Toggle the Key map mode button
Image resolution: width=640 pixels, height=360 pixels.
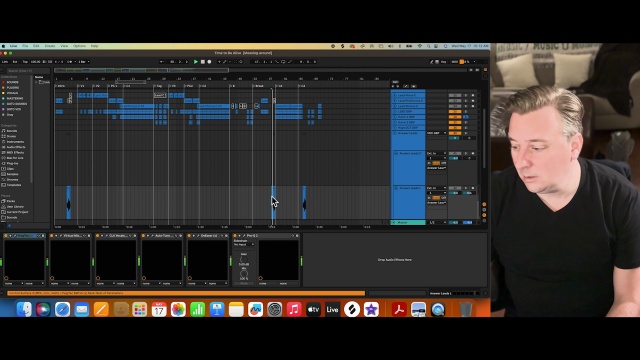(444, 62)
